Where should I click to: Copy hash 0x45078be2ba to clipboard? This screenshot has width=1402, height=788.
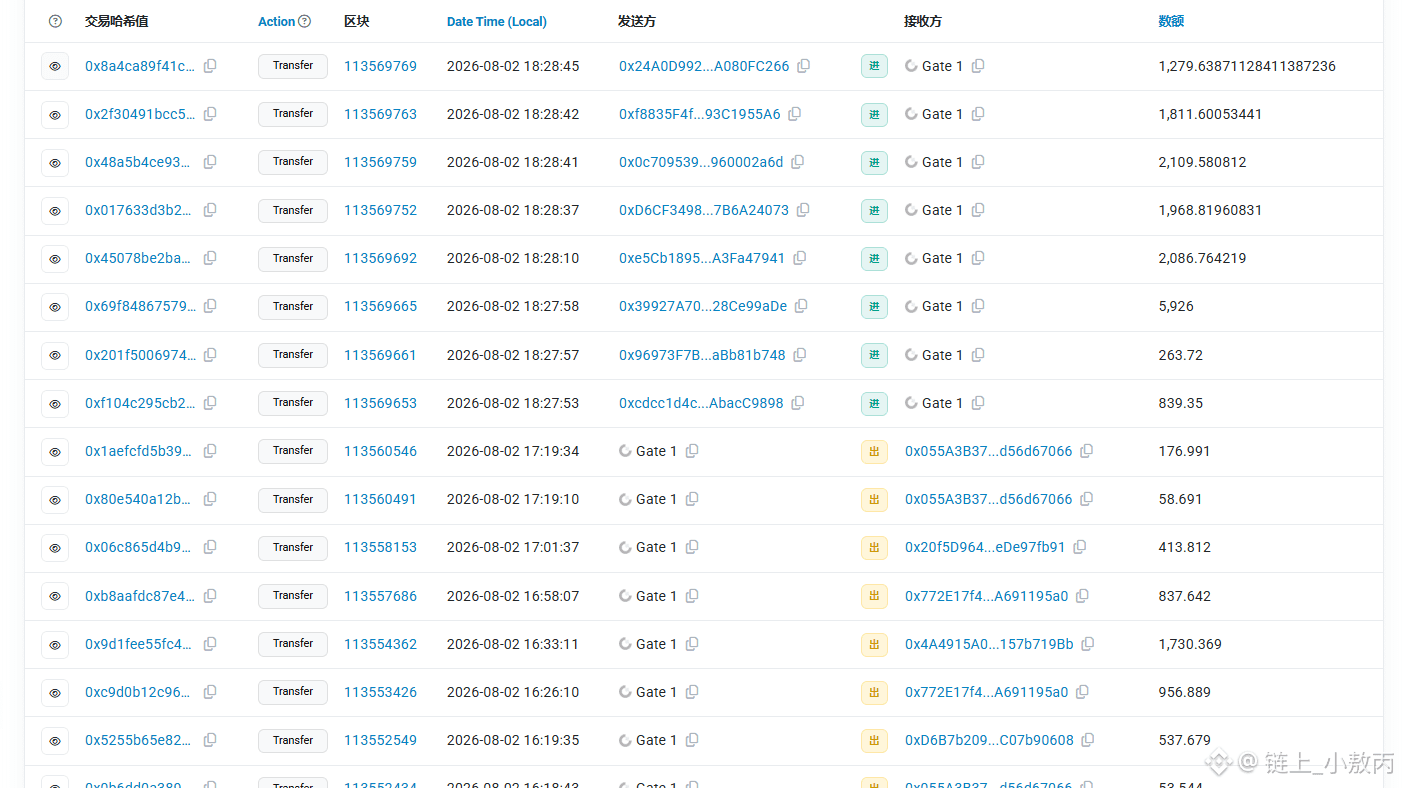tap(210, 258)
